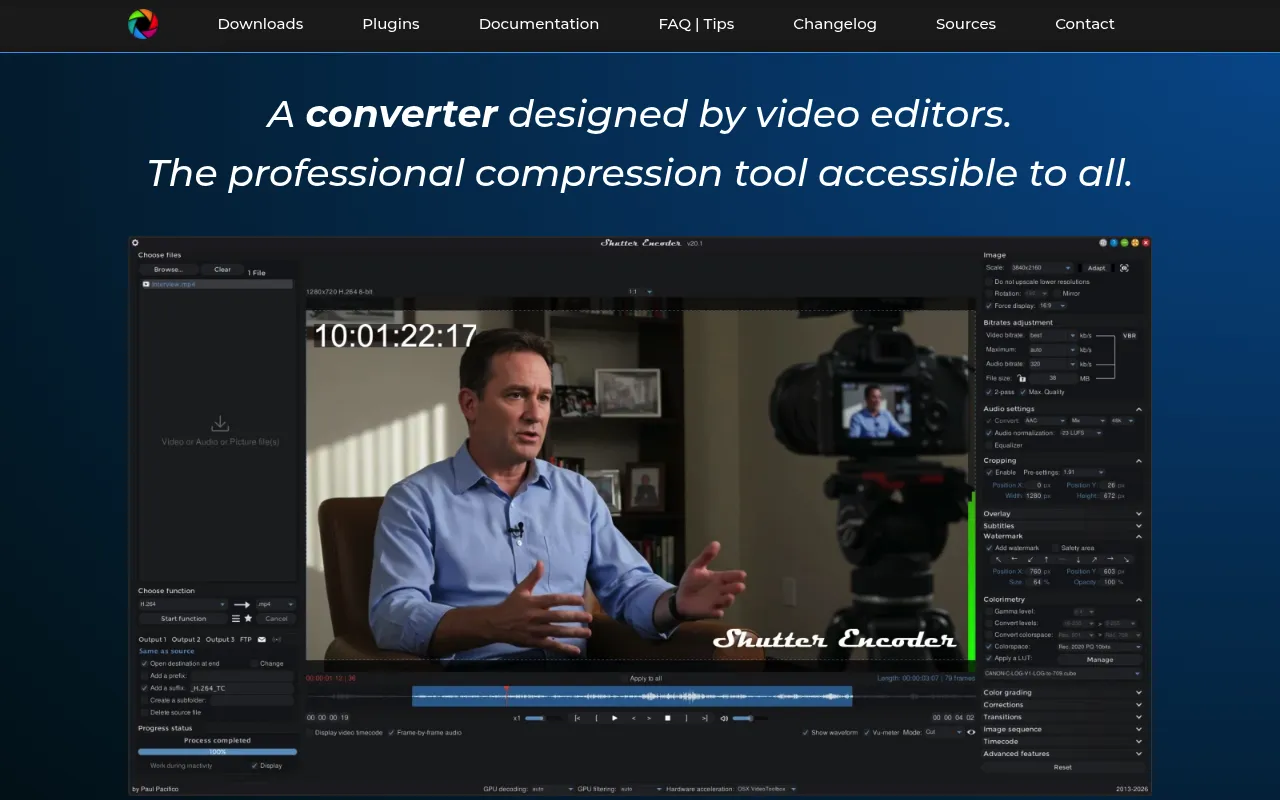This screenshot has width=1280, height=800.
Task: Click the drop files download icon
Action: (220, 425)
